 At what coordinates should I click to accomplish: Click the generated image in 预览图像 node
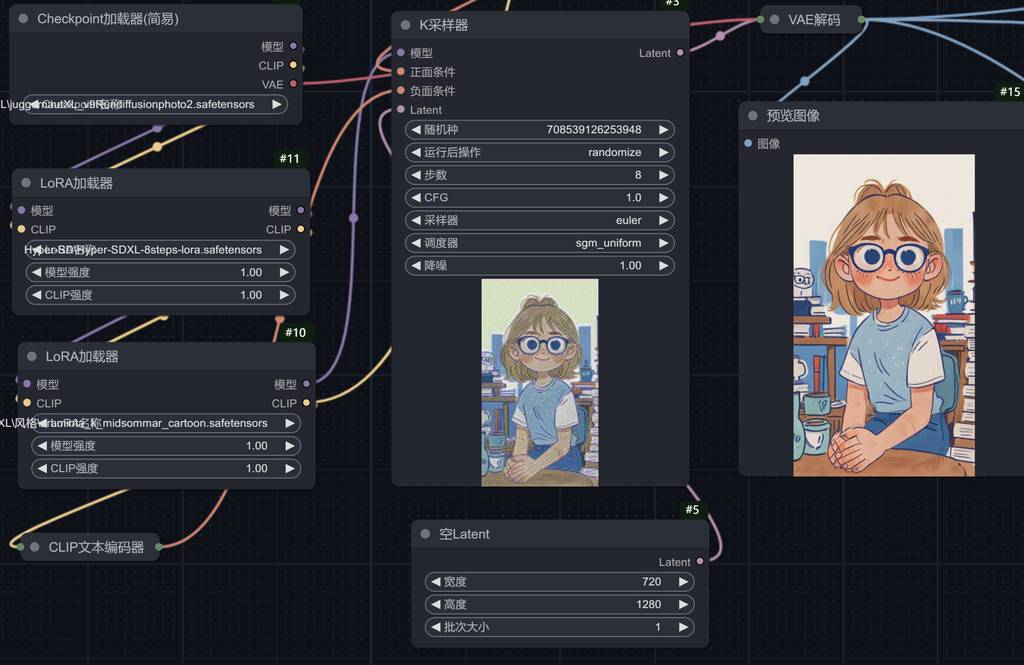(883, 315)
